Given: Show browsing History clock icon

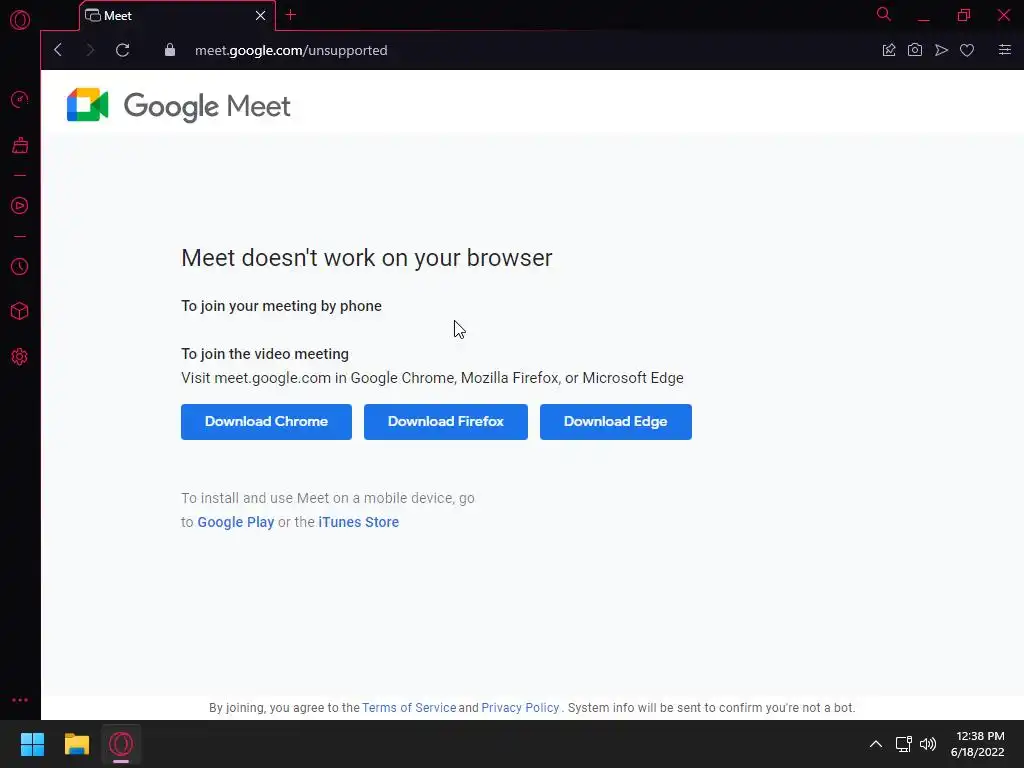Looking at the screenshot, I should click(x=19, y=267).
